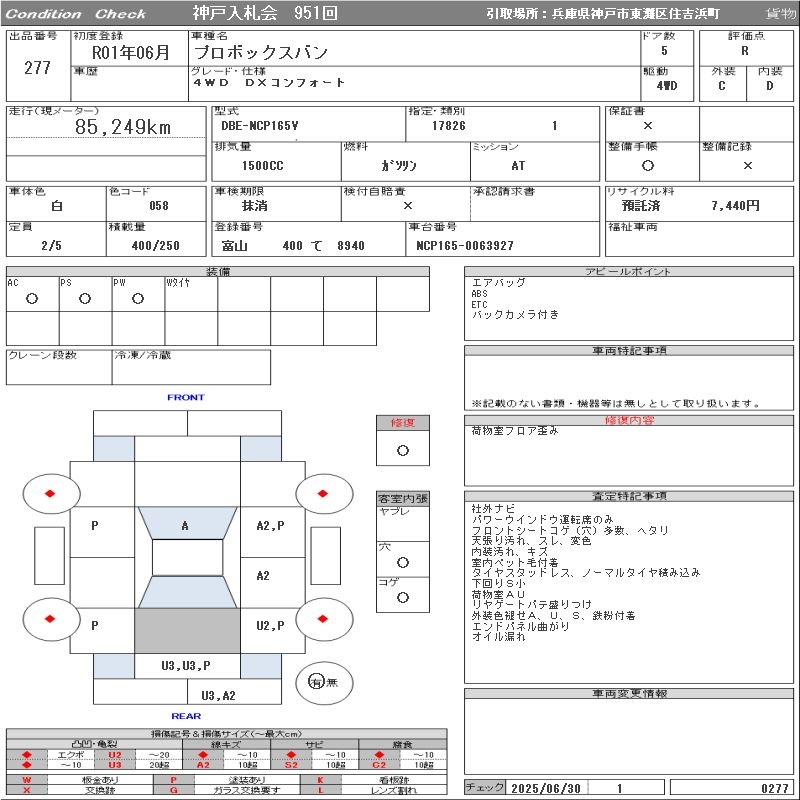Click the red diamond on front-right wheel

pyautogui.click(x=322, y=493)
